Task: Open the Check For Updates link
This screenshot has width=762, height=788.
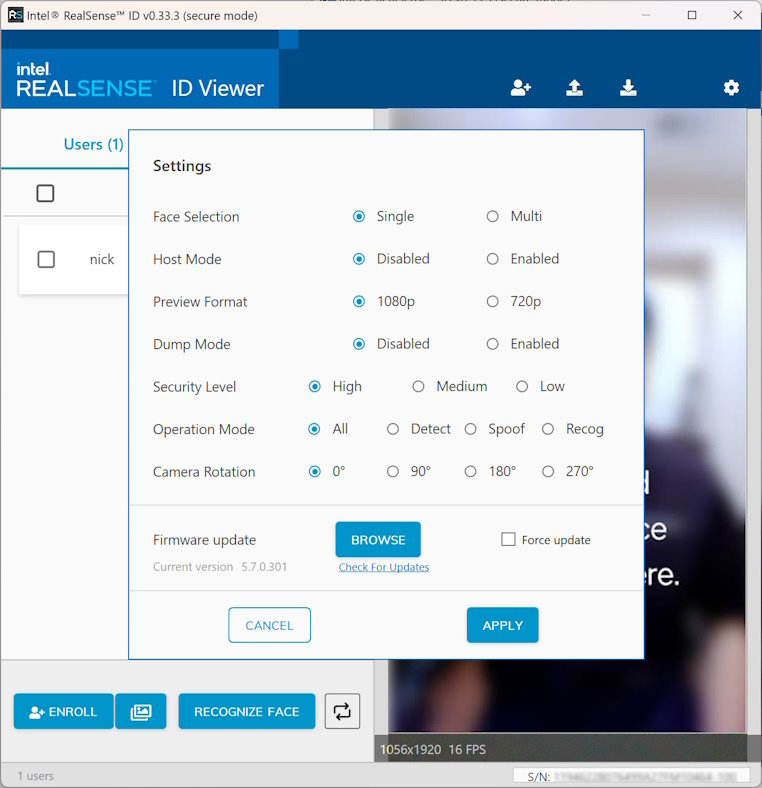Action: coord(383,567)
